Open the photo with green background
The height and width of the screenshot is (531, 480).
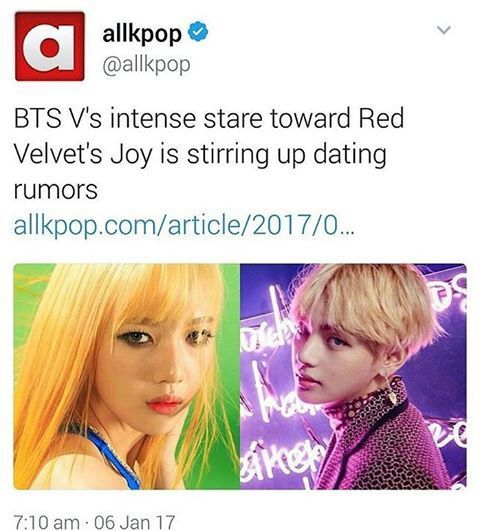pyautogui.click(x=127, y=376)
